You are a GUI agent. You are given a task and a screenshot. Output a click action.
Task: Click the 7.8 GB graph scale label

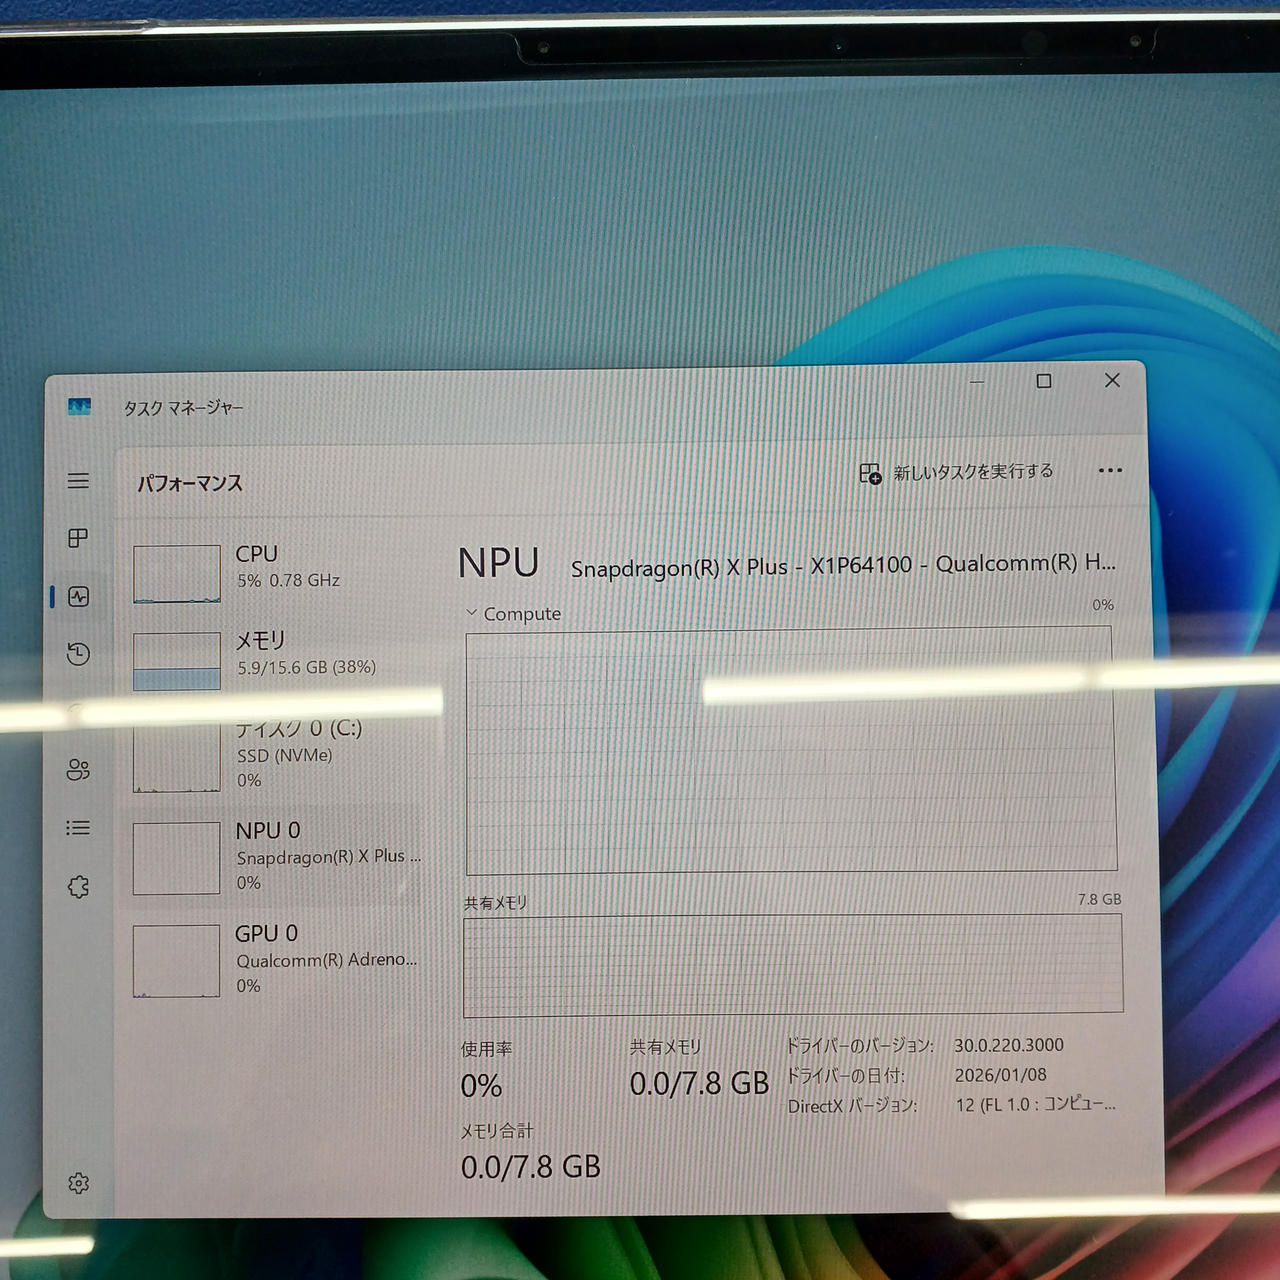(x=1099, y=899)
